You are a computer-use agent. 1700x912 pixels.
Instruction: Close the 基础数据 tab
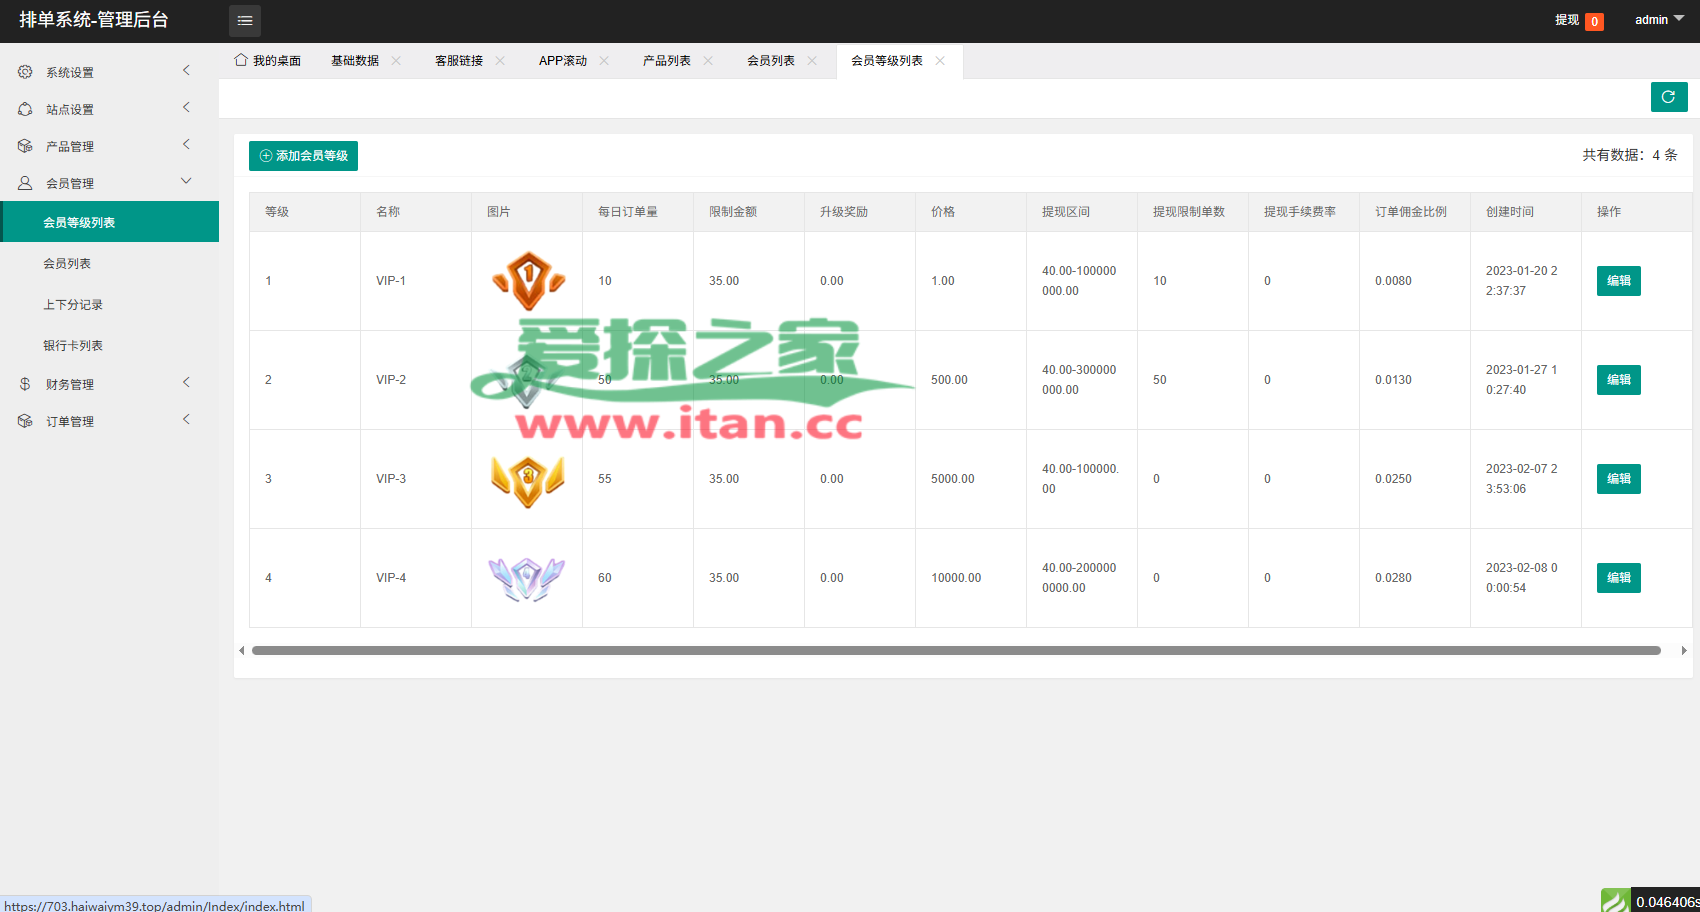[x=397, y=61]
